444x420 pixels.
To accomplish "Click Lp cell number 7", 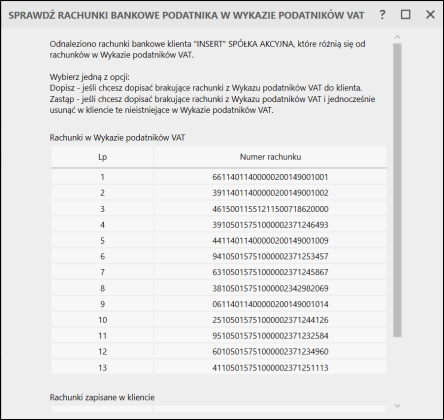I will [x=103, y=272].
